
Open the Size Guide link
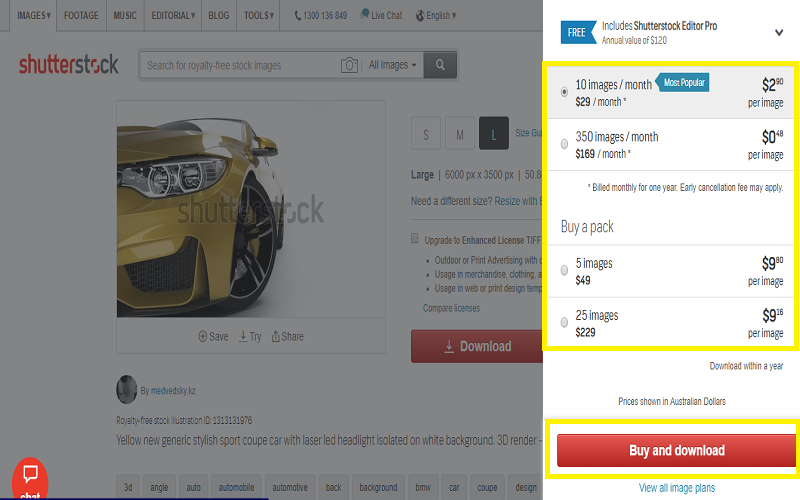(529, 133)
